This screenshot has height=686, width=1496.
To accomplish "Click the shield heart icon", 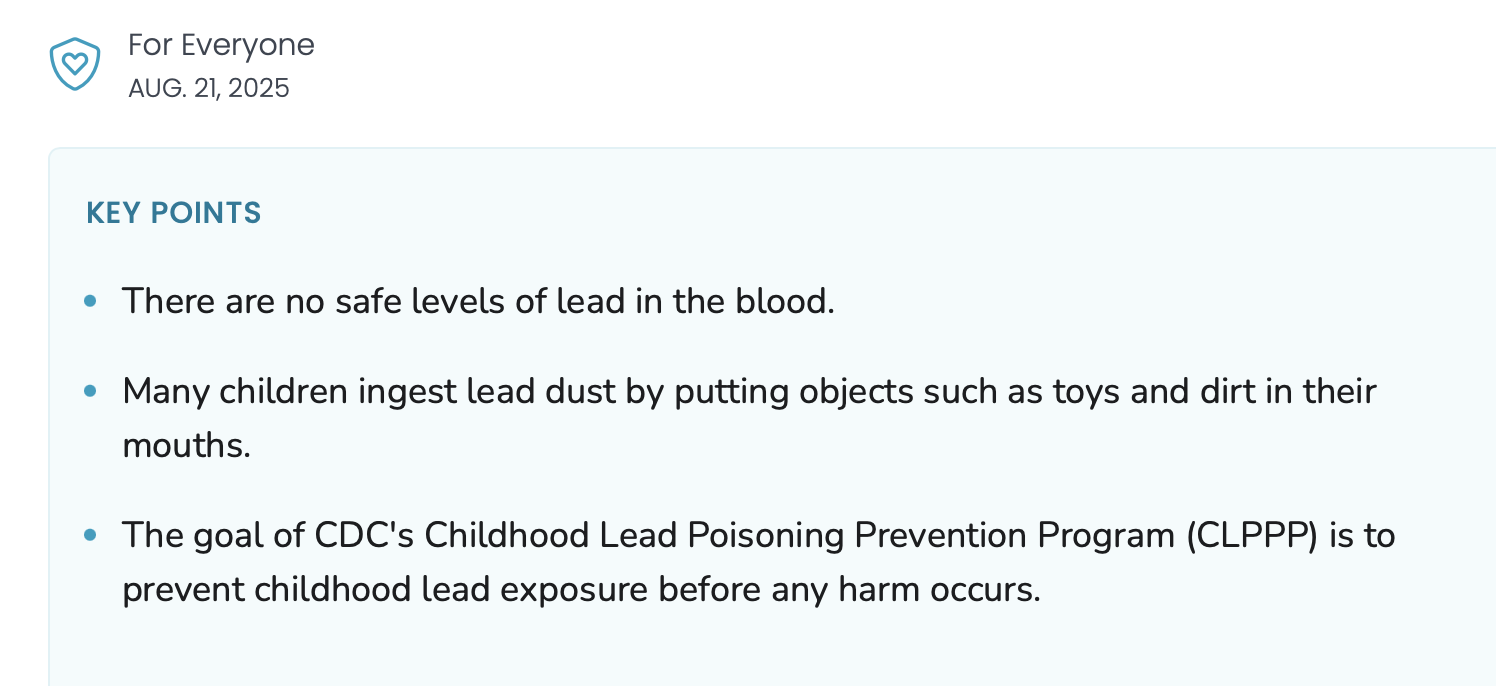I will [x=75, y=65].
